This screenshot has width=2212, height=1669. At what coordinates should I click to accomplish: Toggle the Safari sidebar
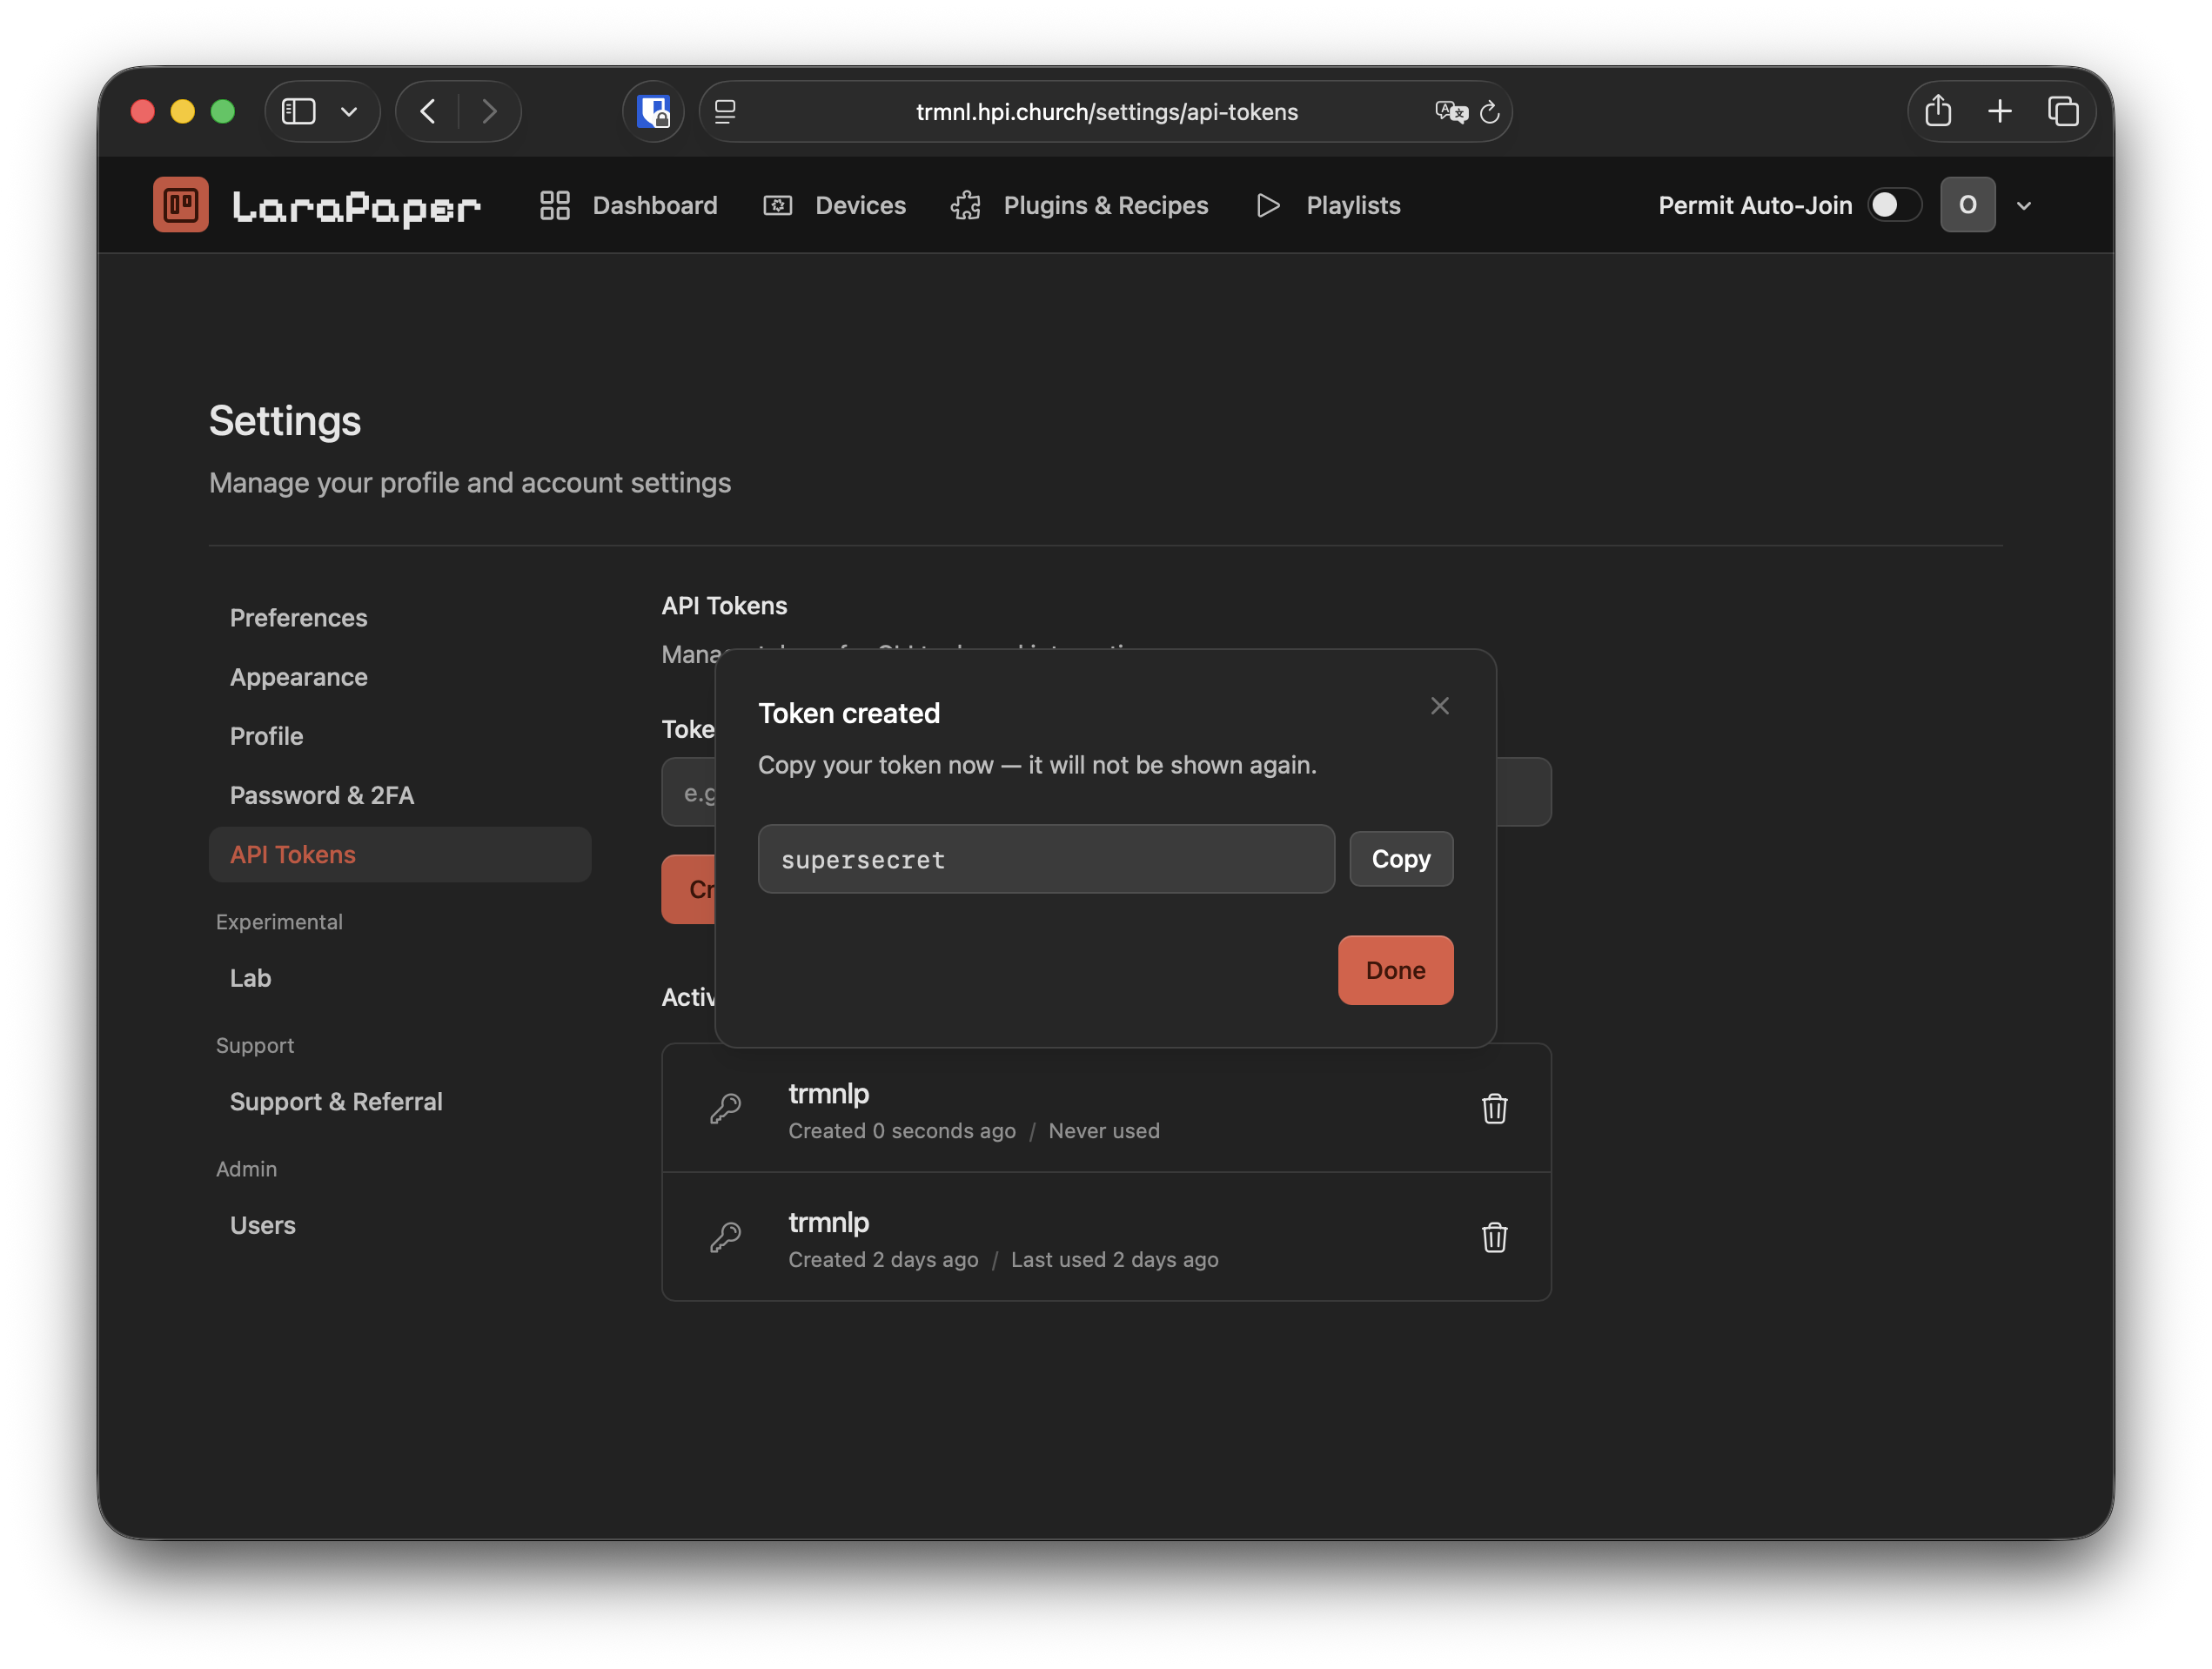pos(299,111)
